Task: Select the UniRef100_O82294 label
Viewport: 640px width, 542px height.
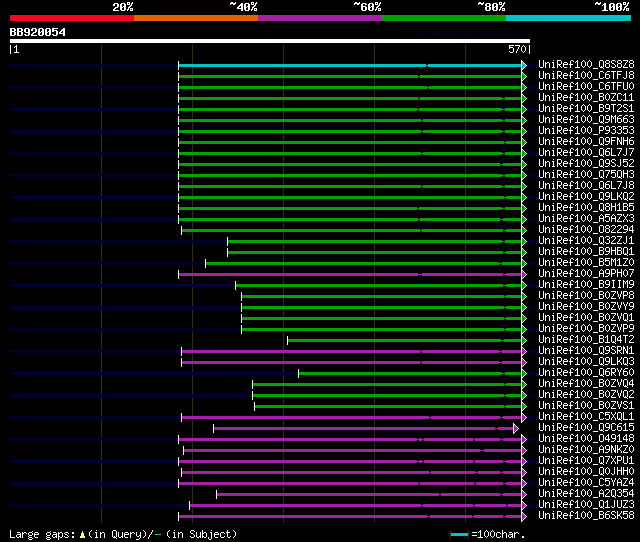Action: click(x=586, y=230)
